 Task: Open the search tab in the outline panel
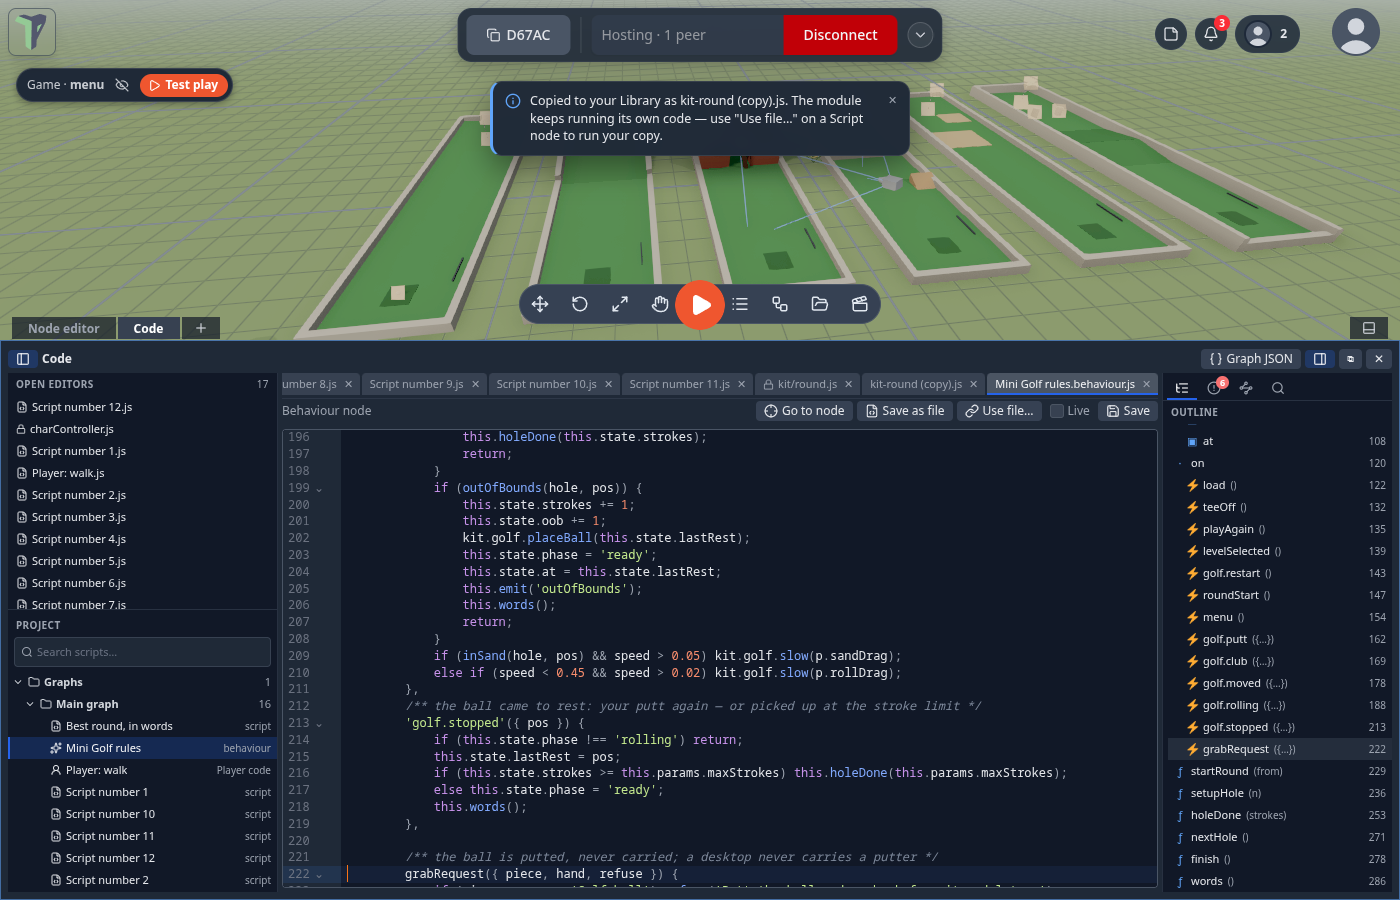coord(1278,388)
